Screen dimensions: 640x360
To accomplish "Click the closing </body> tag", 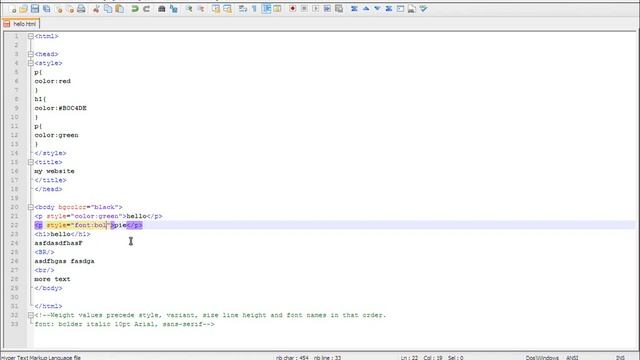I will tap(49, 288).
